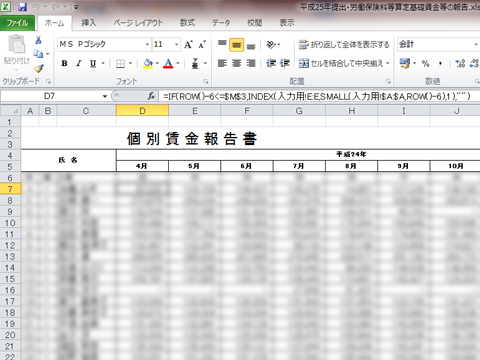The height and width of the screenshot is (360, 480).
Task: Open the ファイル tab
Action: tap(17, 23)
